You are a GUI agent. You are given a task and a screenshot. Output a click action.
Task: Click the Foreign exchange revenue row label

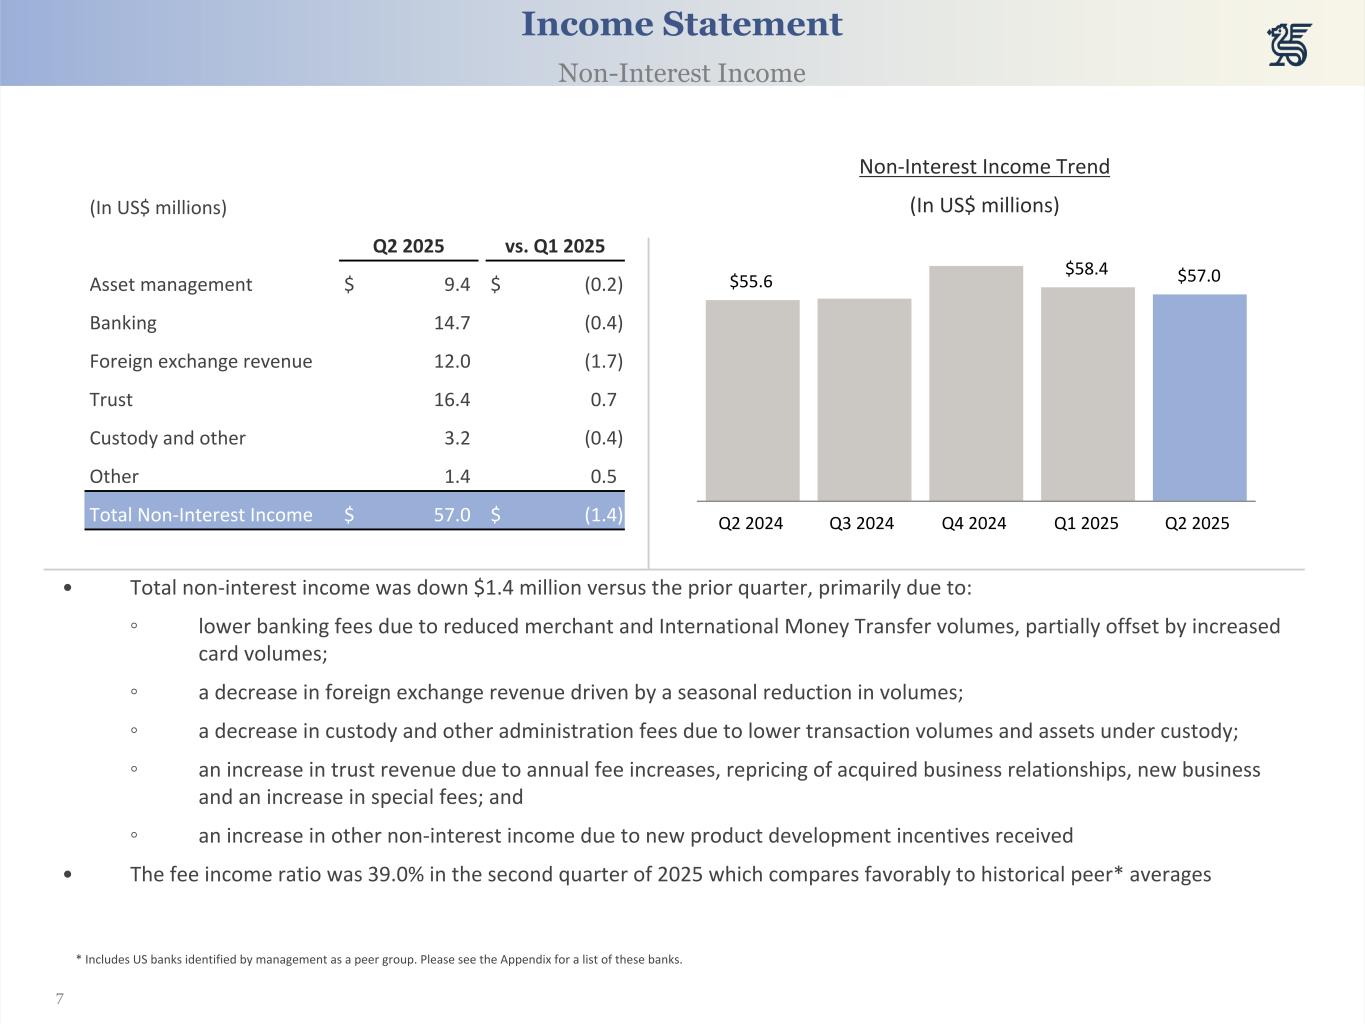tap(201, 361)
